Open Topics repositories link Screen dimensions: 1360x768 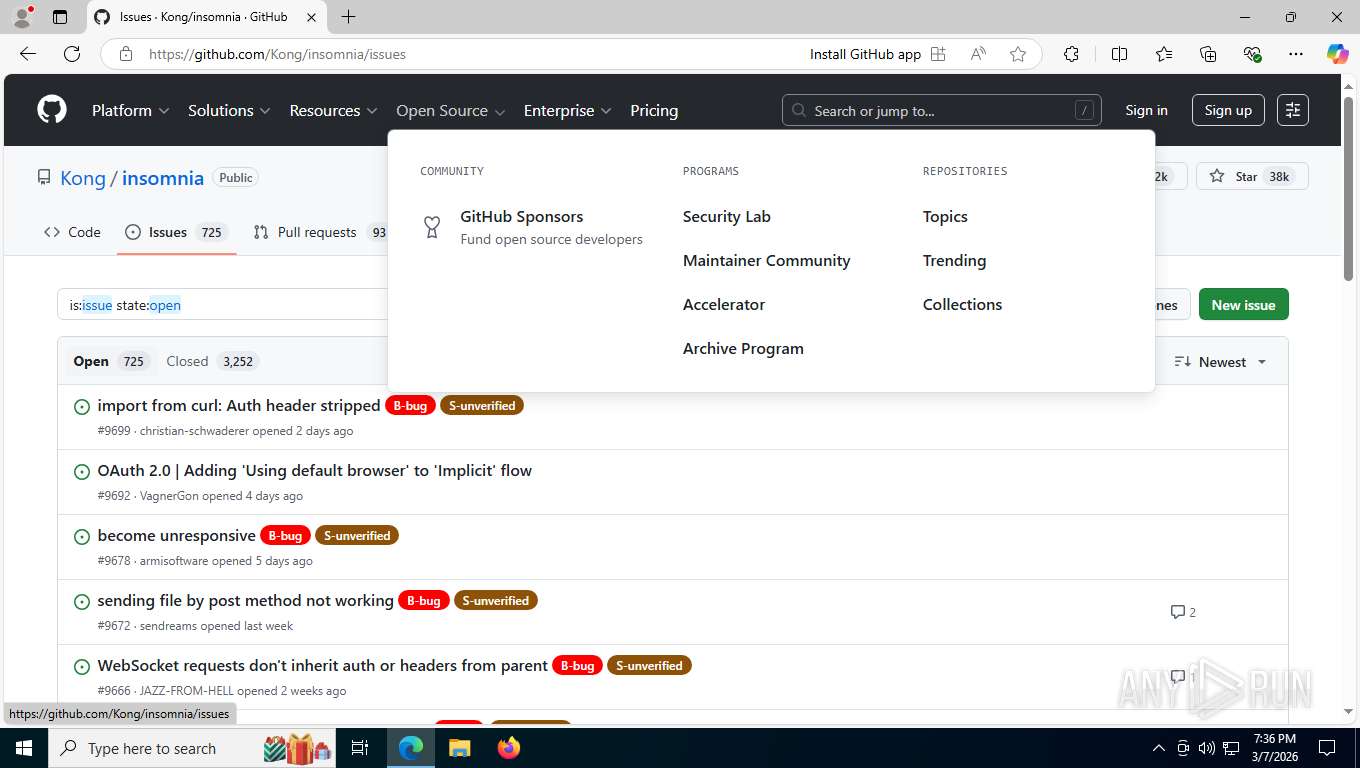pyautogui.click(x=945, y=216)
